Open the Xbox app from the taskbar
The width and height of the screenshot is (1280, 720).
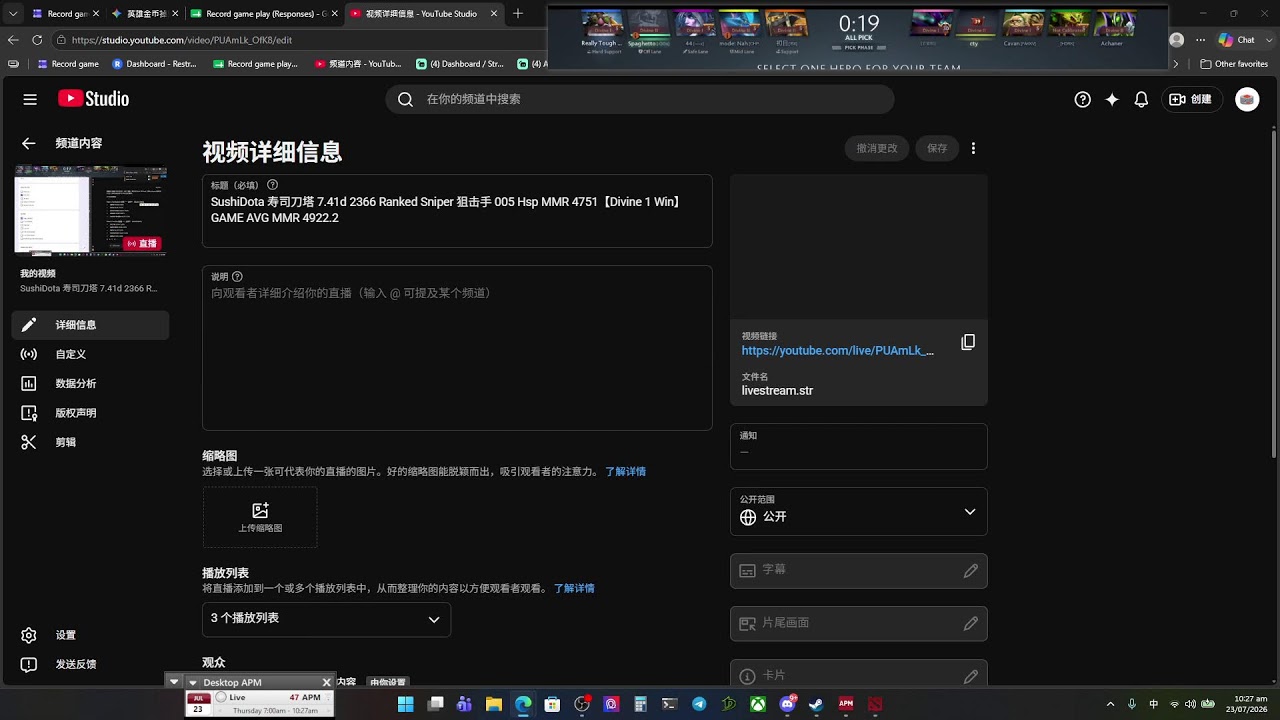(758, 704)
